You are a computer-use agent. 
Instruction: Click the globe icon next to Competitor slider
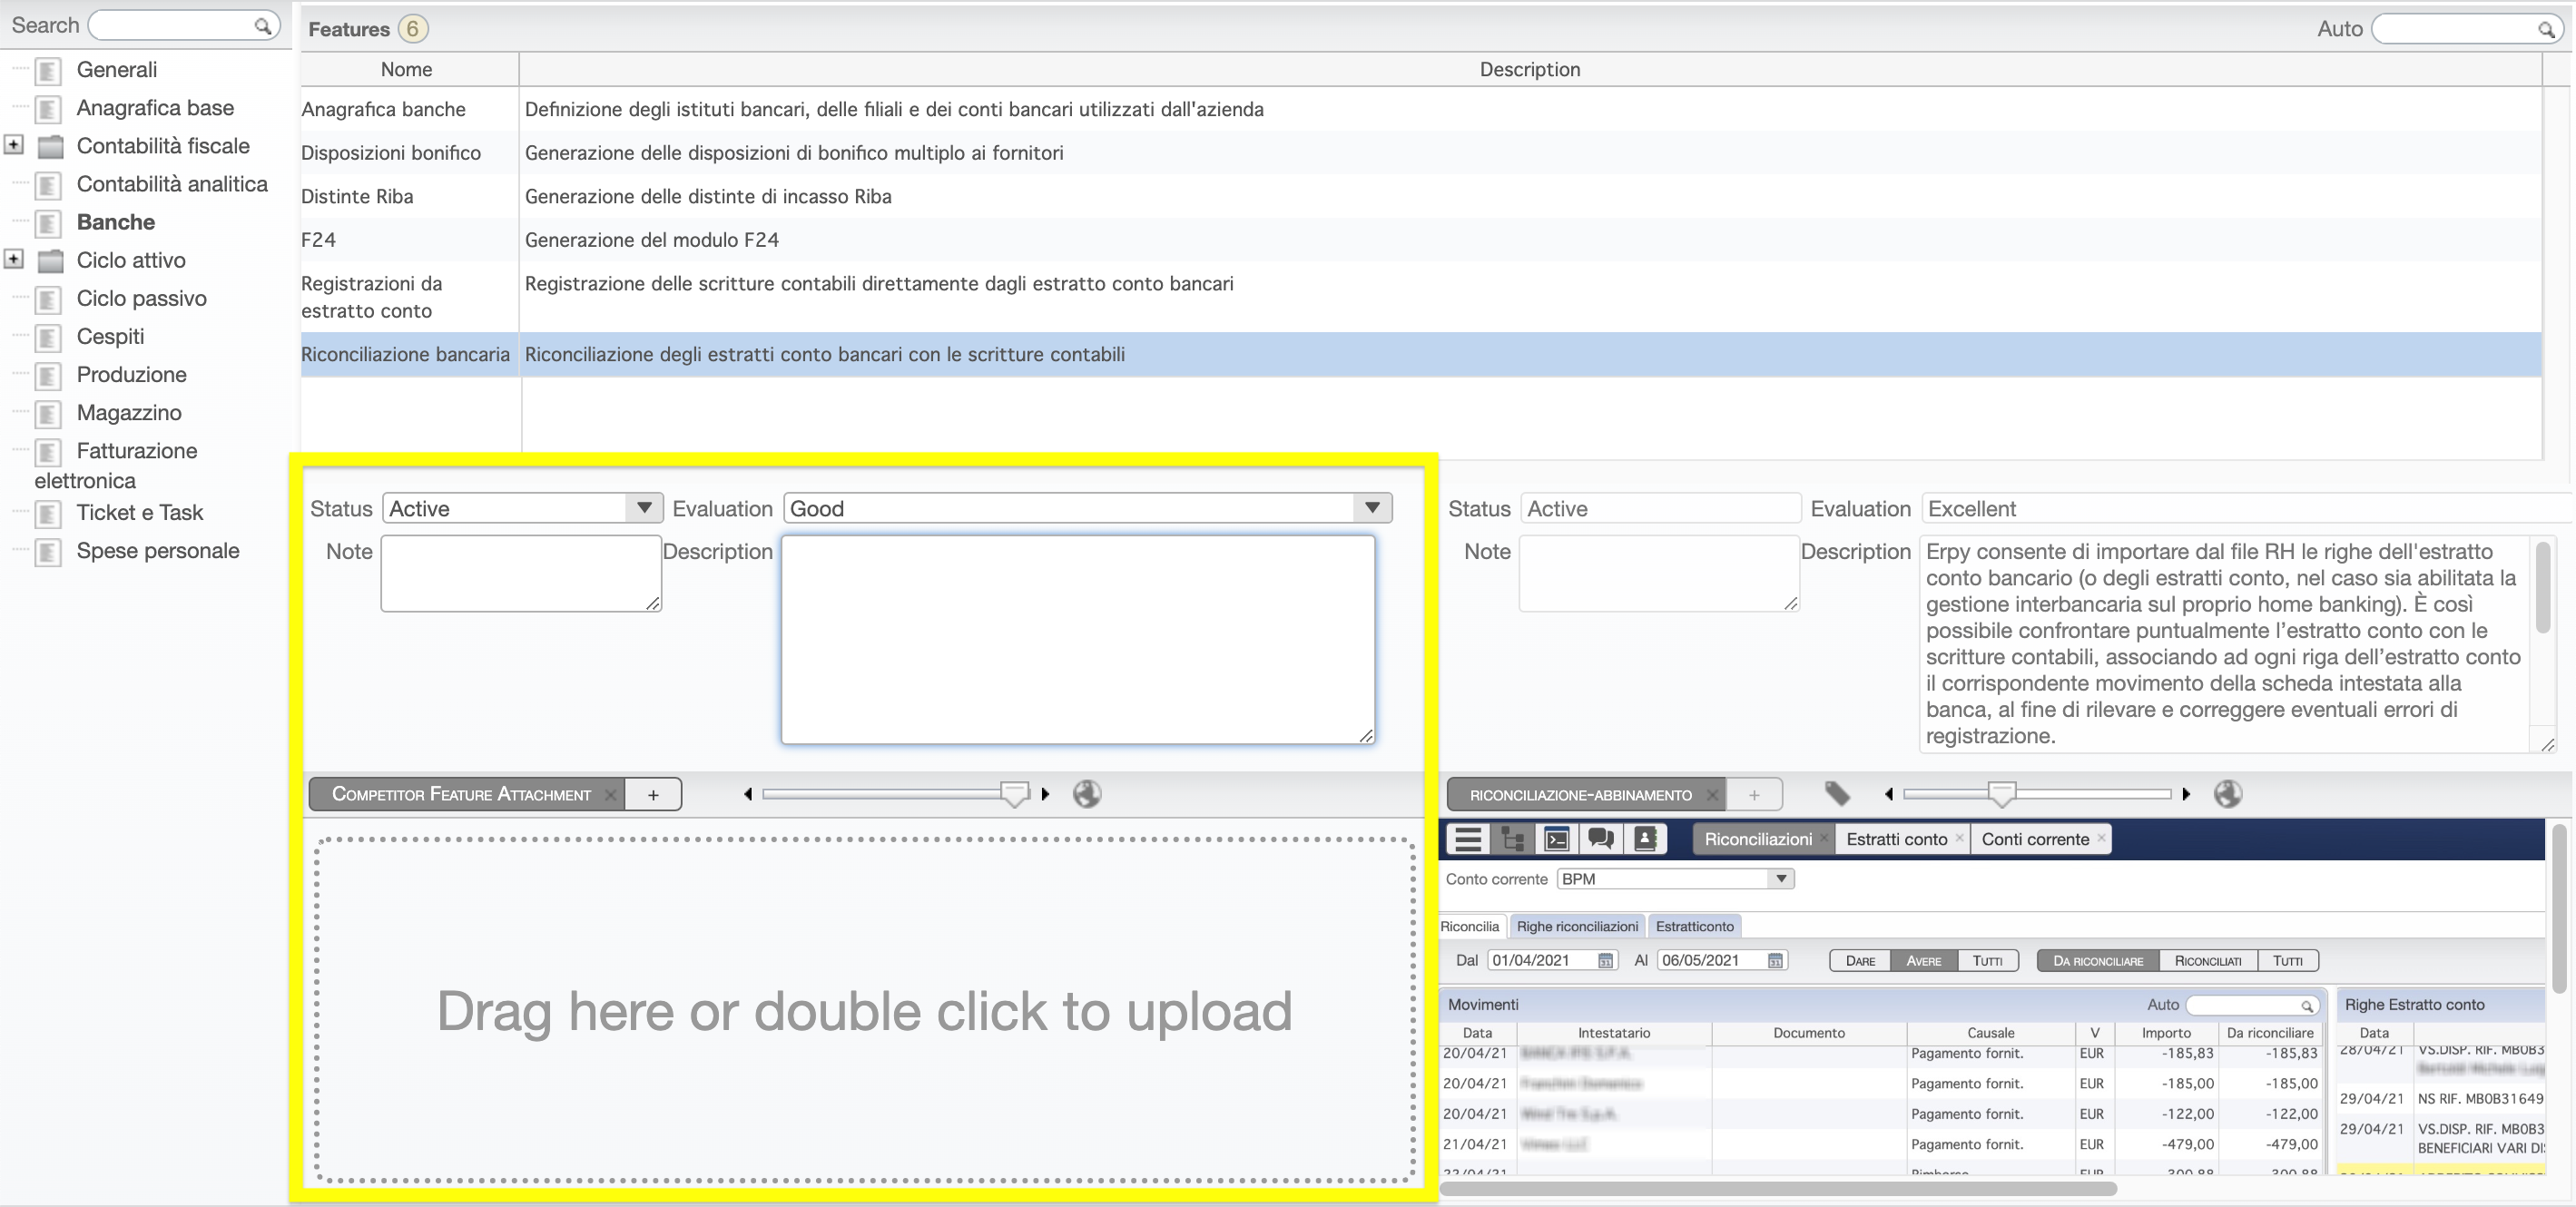click(x=1087, y=794)
